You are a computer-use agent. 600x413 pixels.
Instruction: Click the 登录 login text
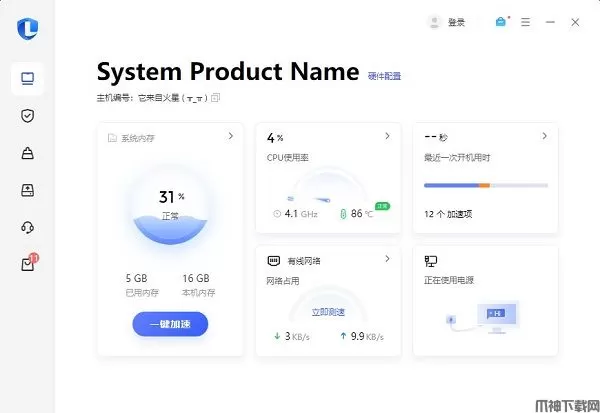pyautogui.click(x=456, y=23)
